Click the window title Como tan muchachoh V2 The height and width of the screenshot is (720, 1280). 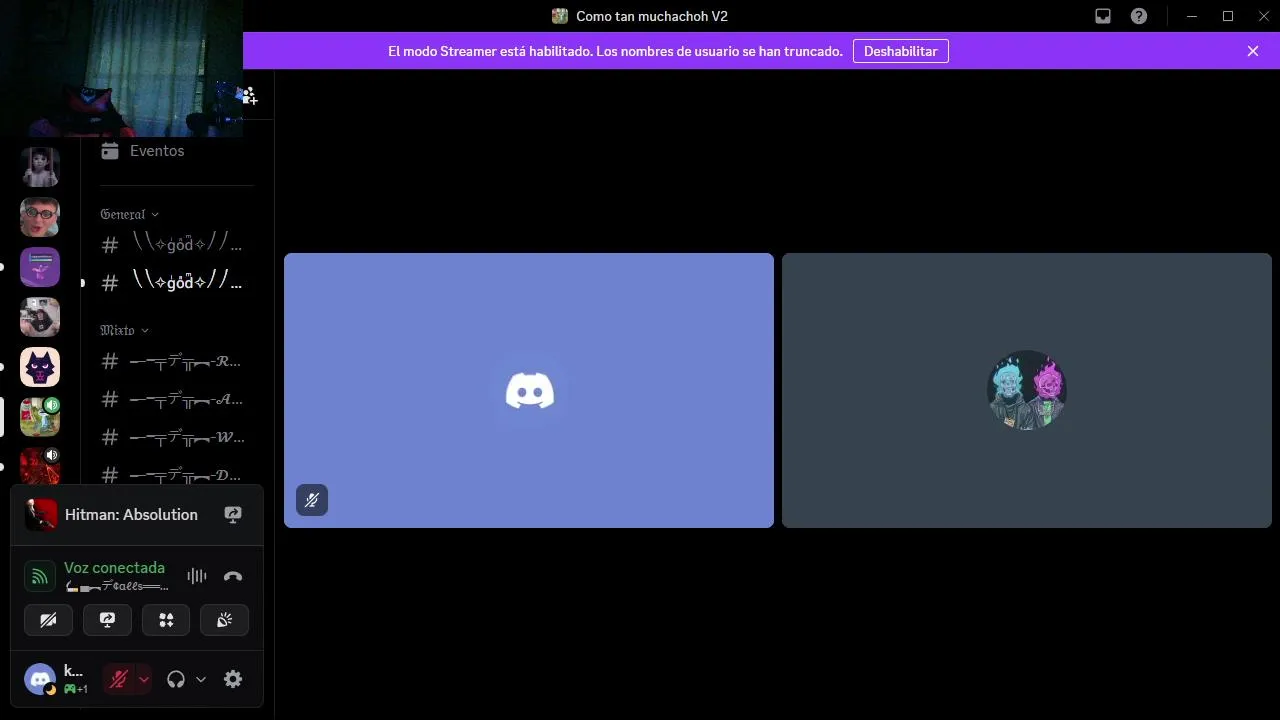tap(652, 16)
